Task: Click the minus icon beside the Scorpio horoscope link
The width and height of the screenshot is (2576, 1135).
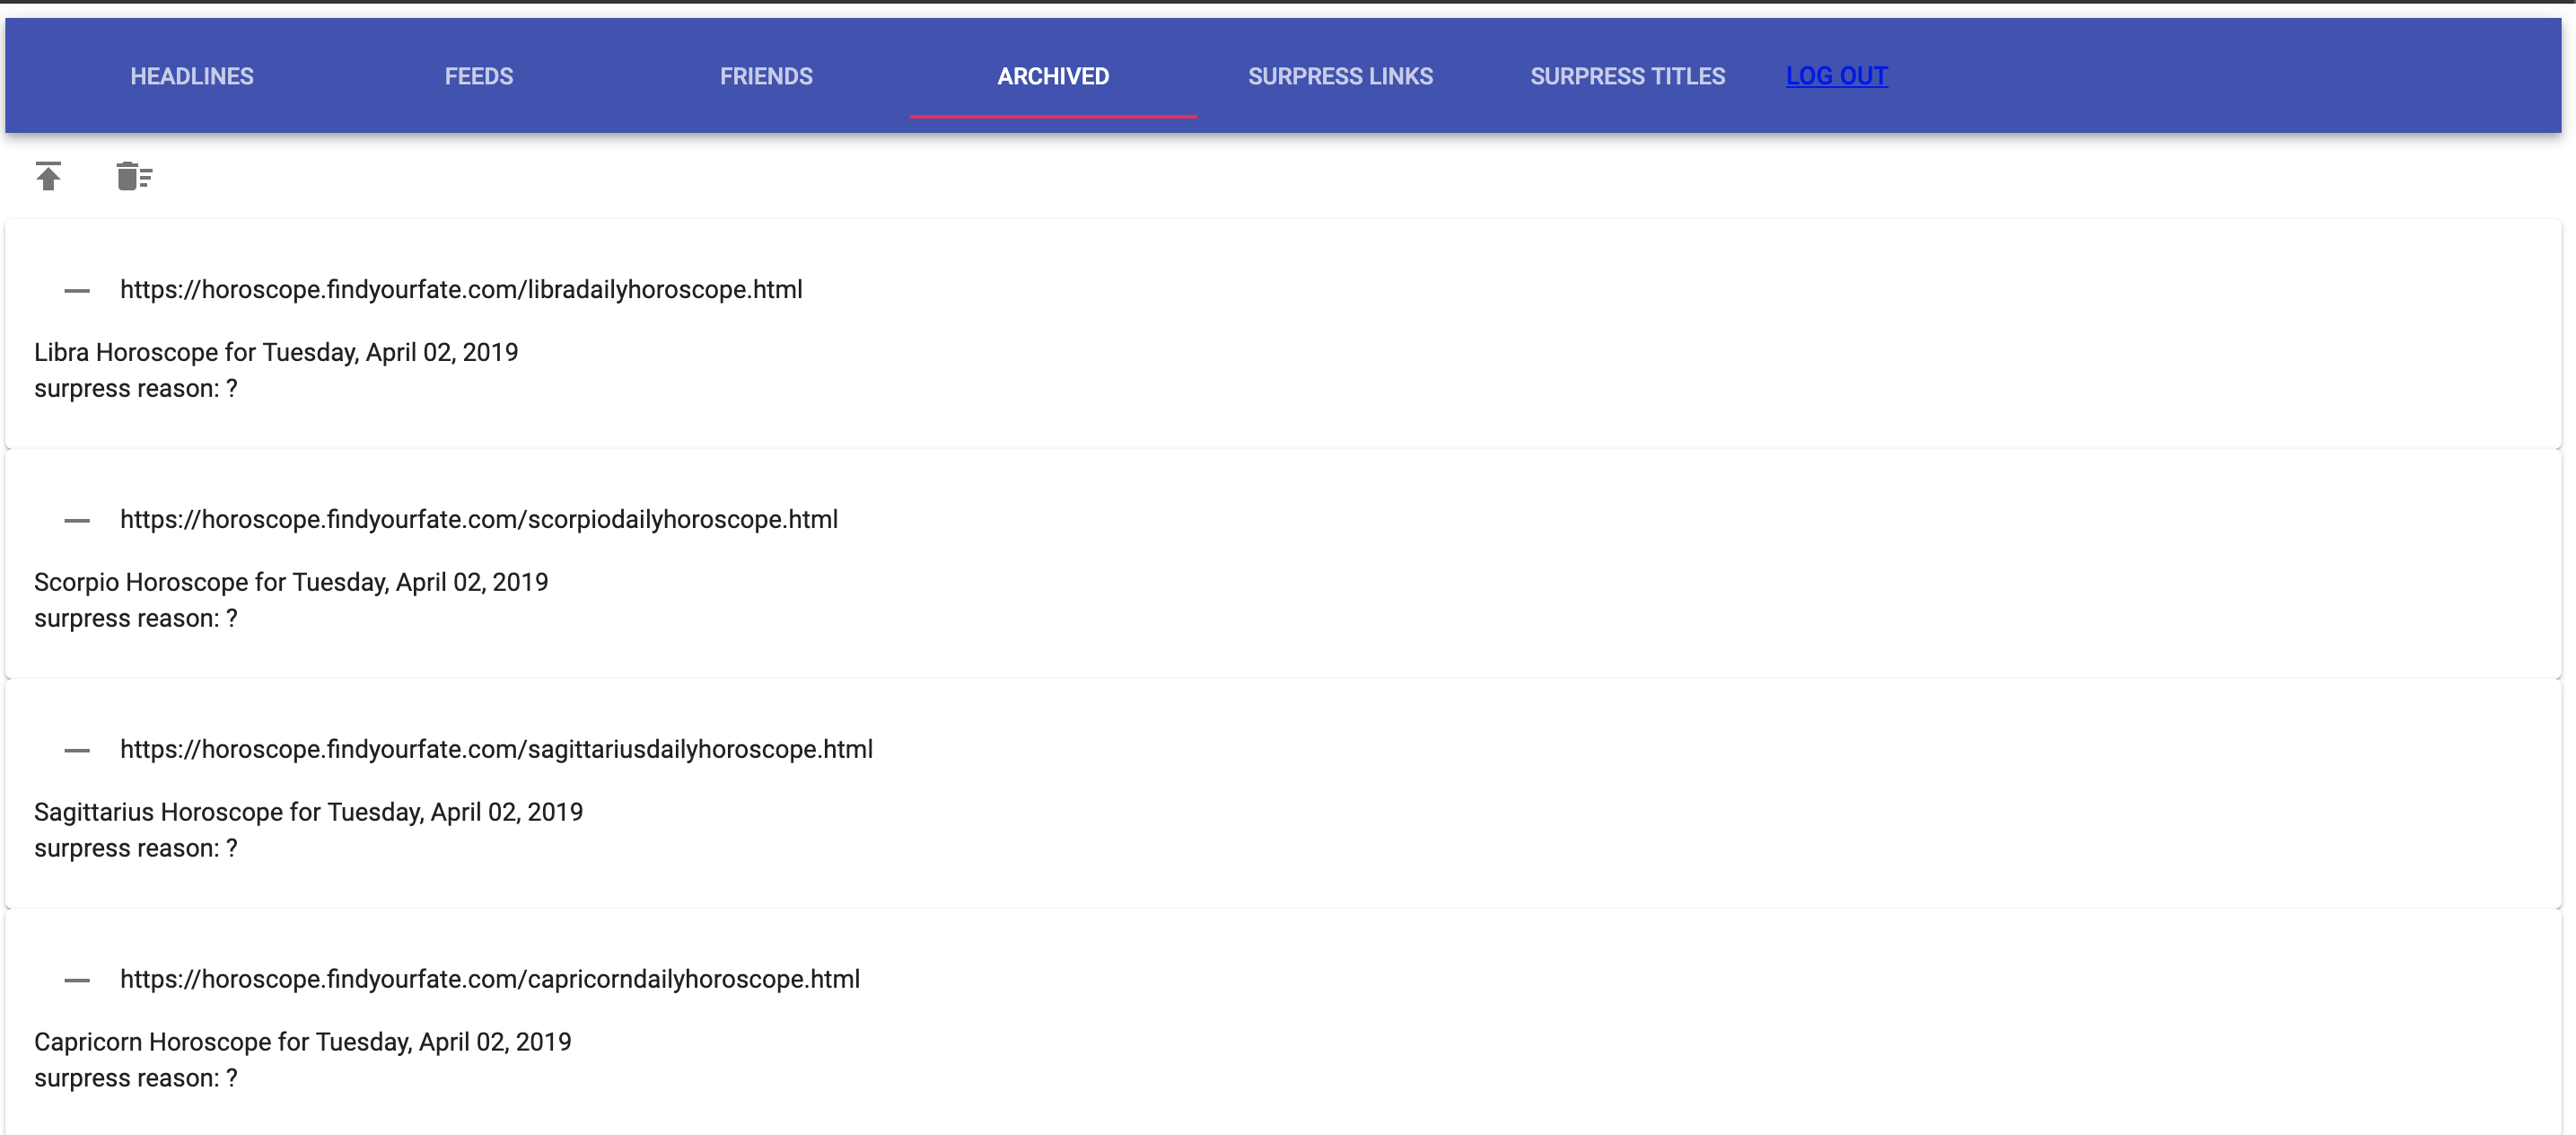Action: point(77,521)
